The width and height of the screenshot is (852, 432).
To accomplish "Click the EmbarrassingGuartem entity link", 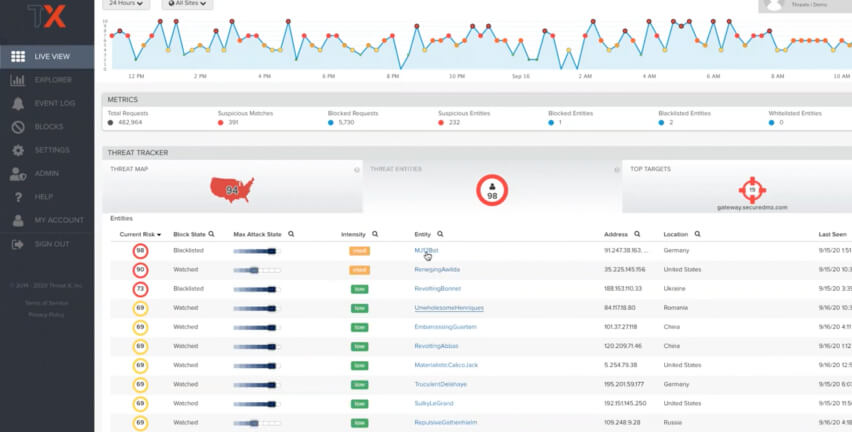I will point(446,327).
